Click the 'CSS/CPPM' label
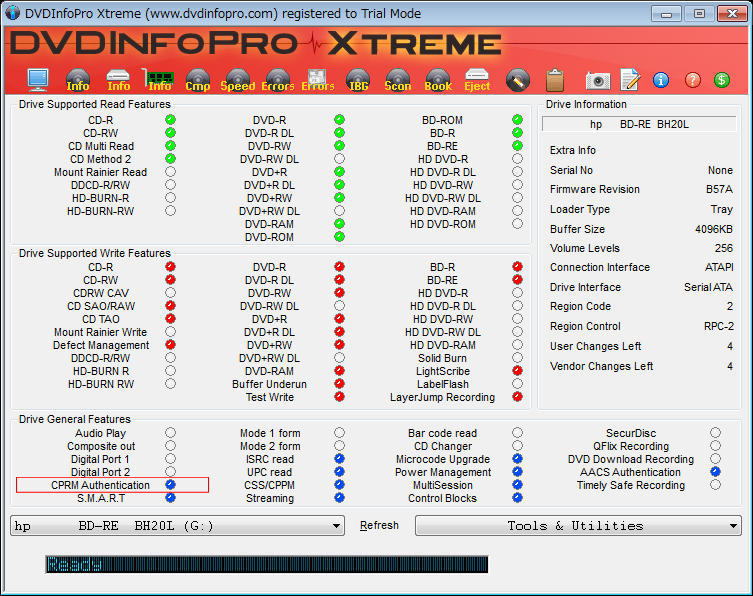The image size is (753, 596). point(269,485)
